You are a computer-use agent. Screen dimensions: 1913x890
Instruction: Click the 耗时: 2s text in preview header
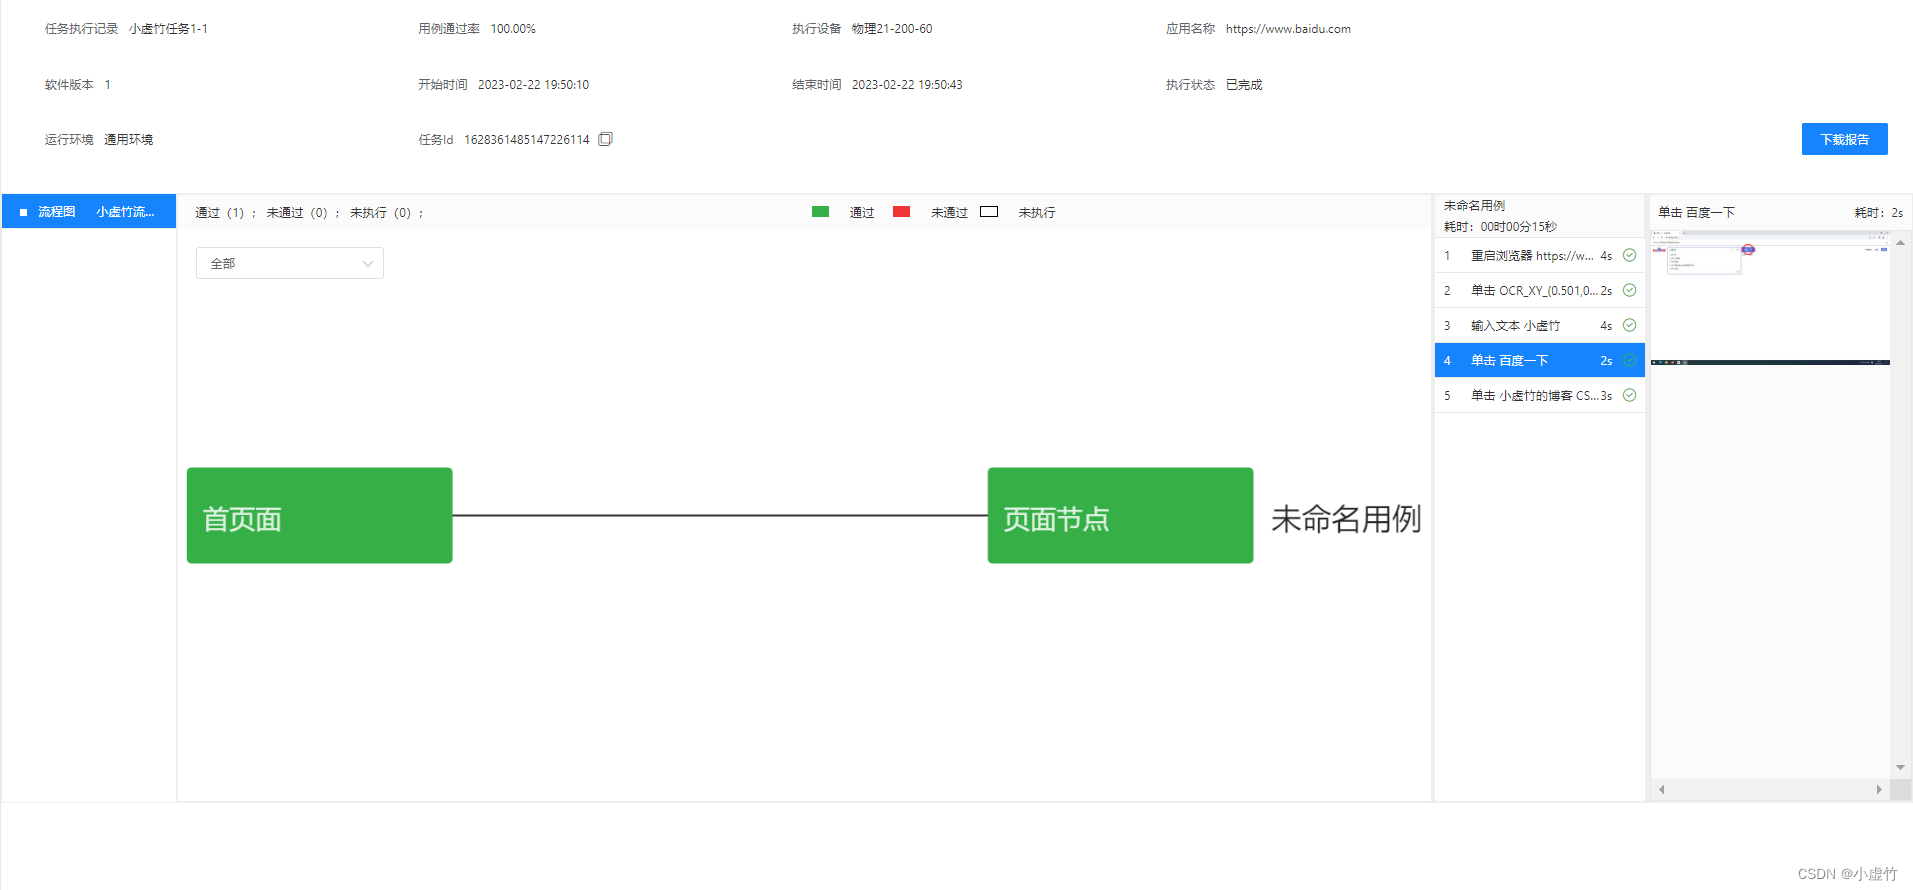pos(1878,212)
